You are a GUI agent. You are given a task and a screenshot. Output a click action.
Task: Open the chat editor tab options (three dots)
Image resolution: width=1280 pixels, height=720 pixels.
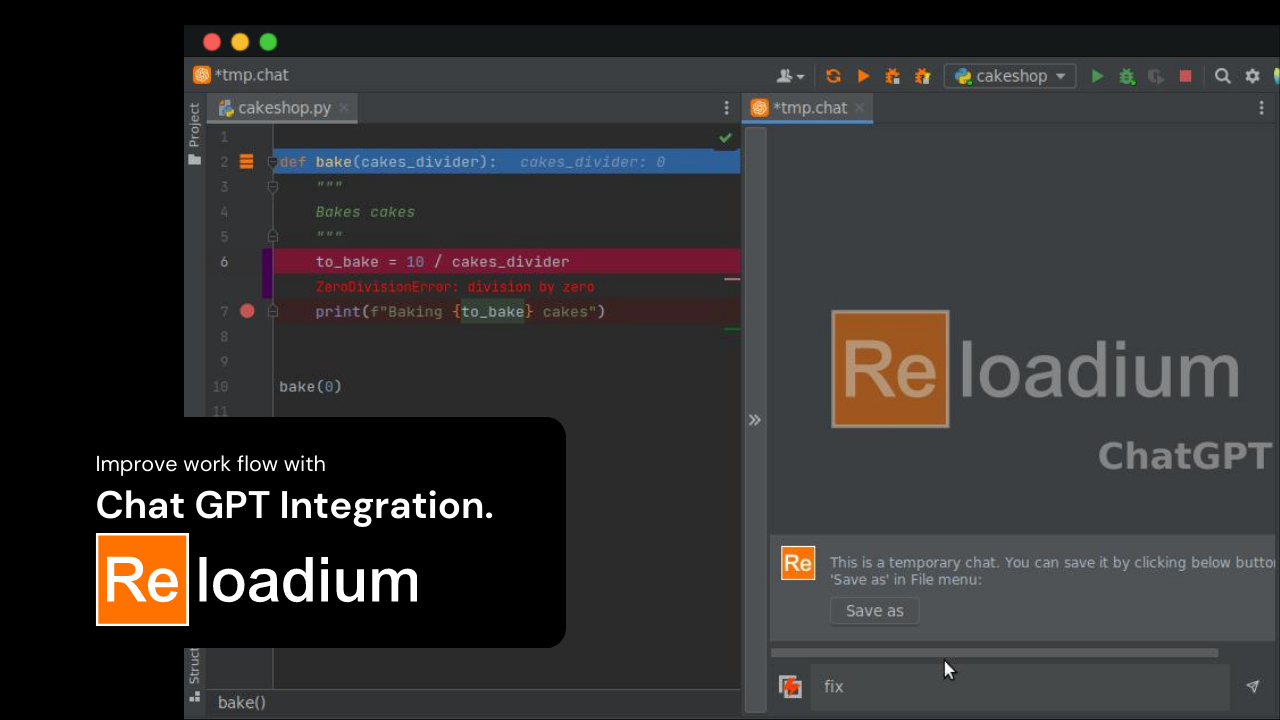coord(1259,108)
